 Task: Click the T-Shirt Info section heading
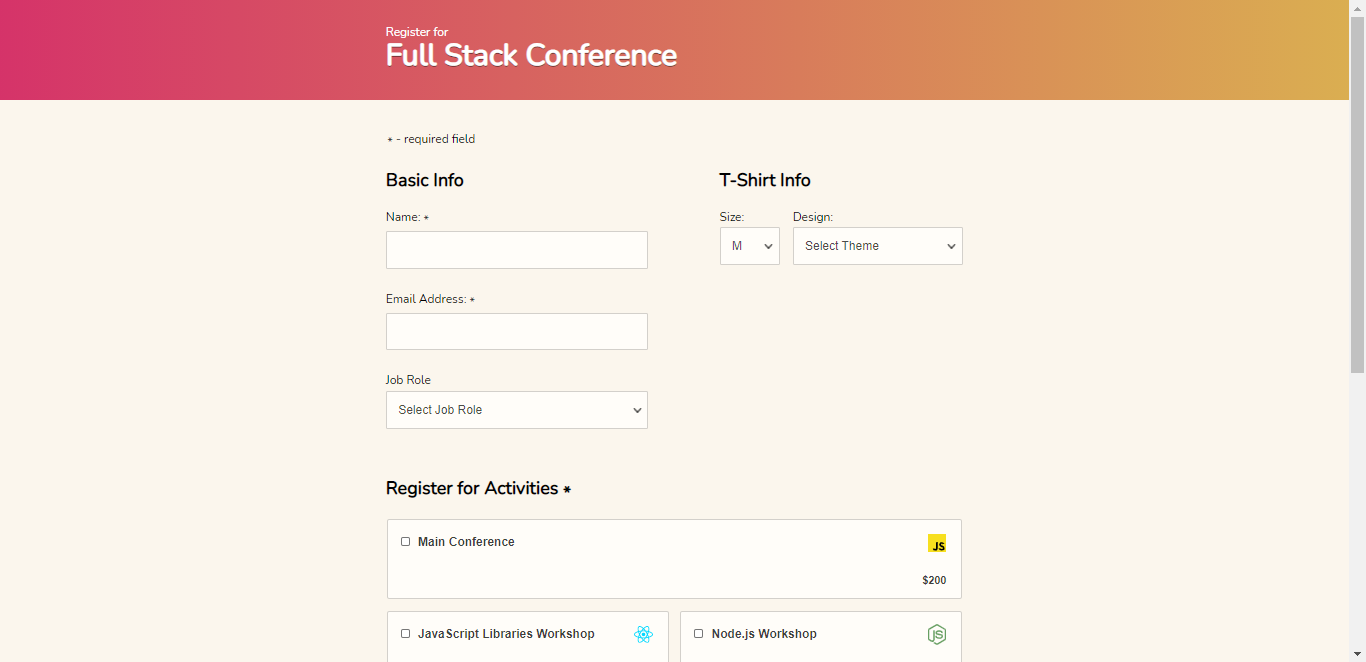point(765,180)
